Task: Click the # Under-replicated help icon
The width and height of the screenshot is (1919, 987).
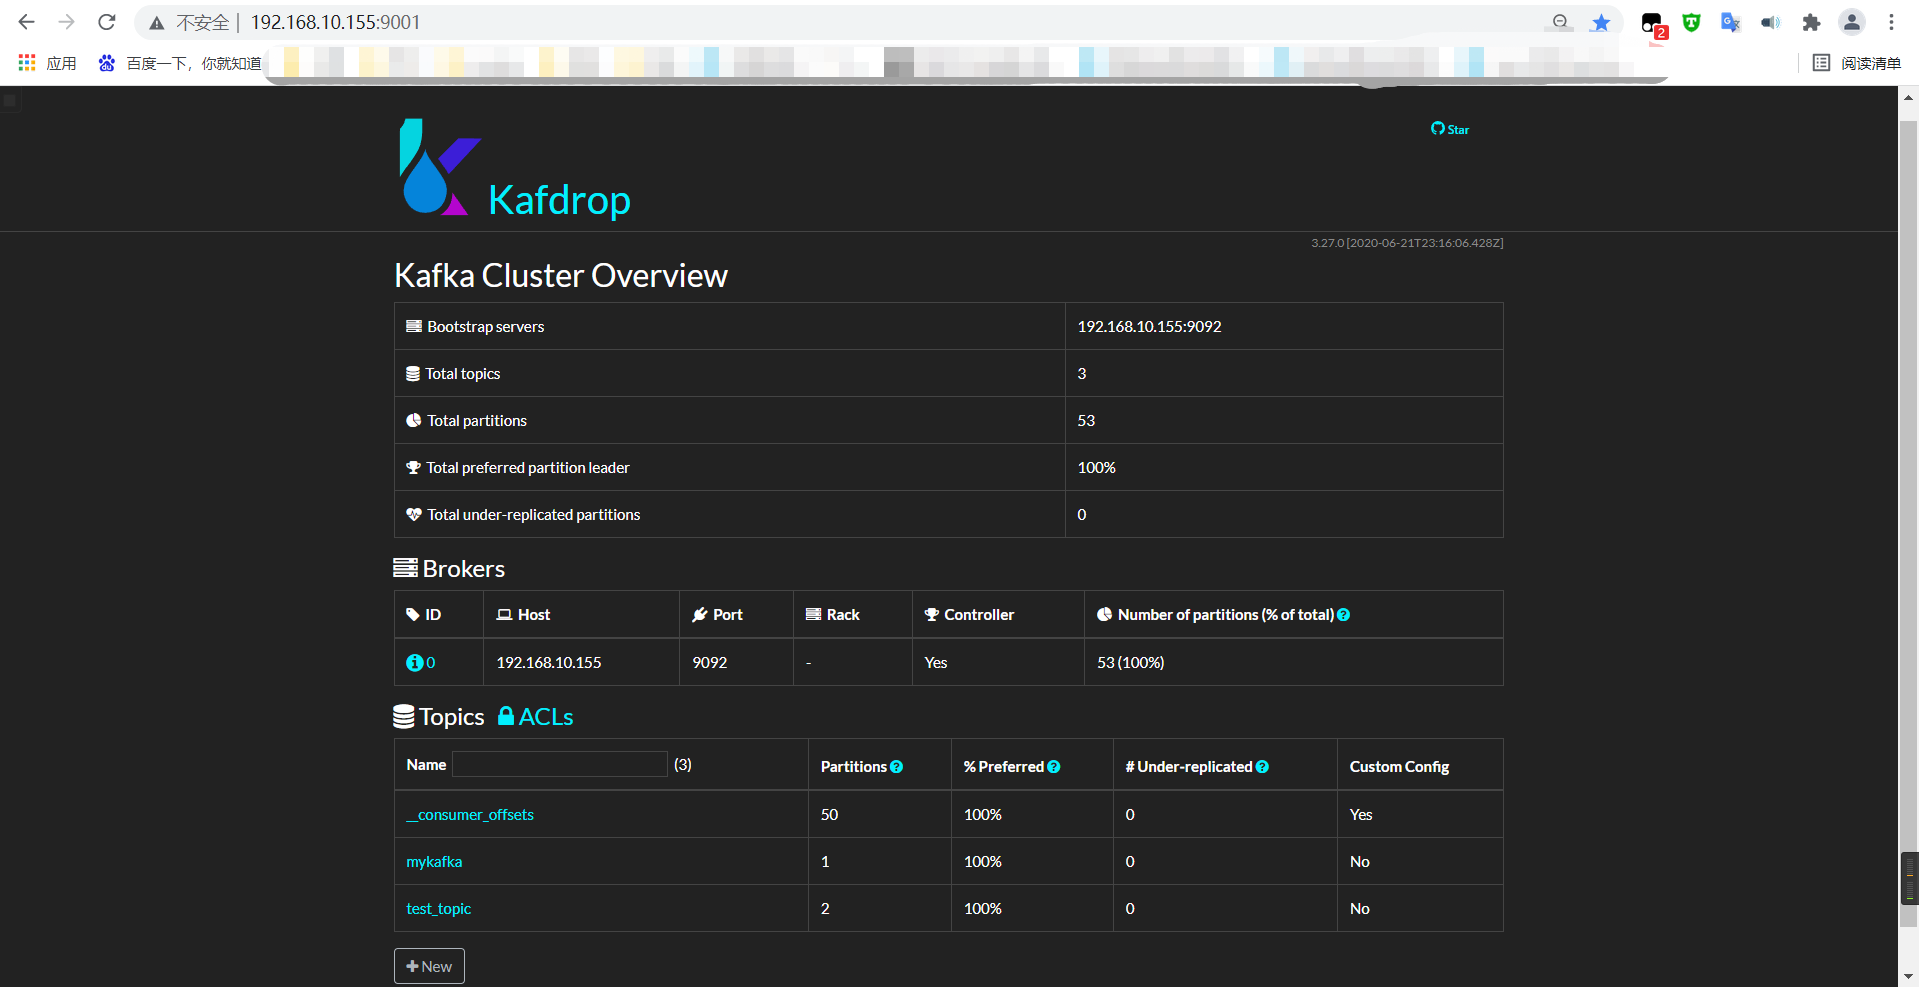Action: point(1263,766)
